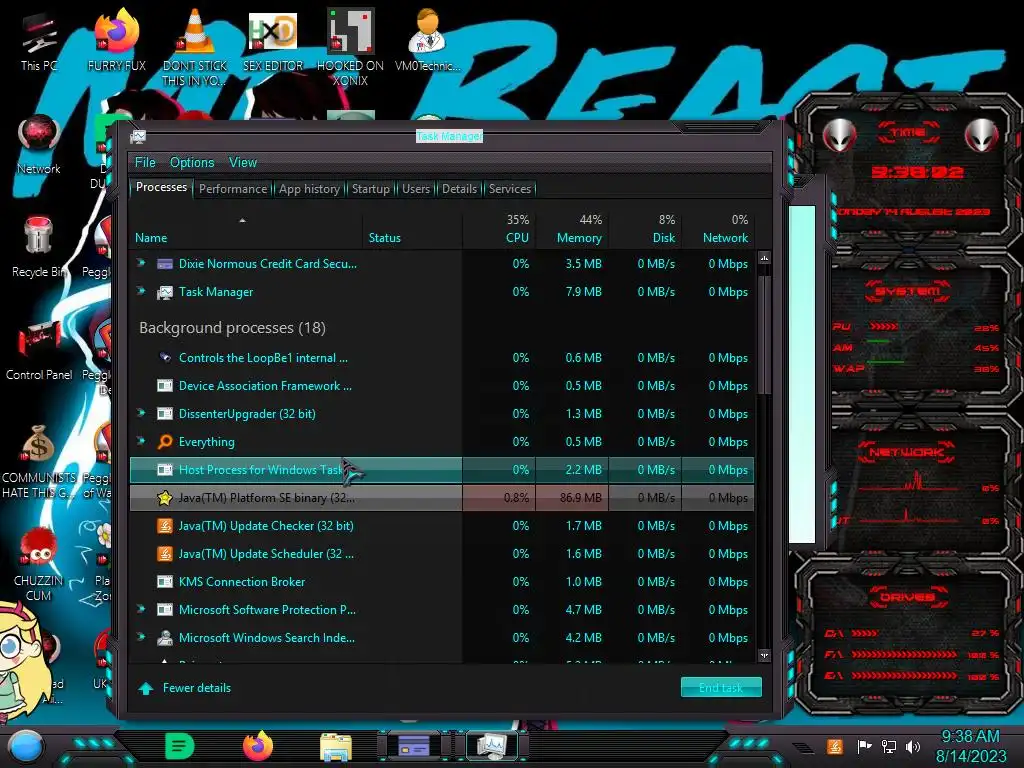Open Action Center flag tray icon

(864, 746)
